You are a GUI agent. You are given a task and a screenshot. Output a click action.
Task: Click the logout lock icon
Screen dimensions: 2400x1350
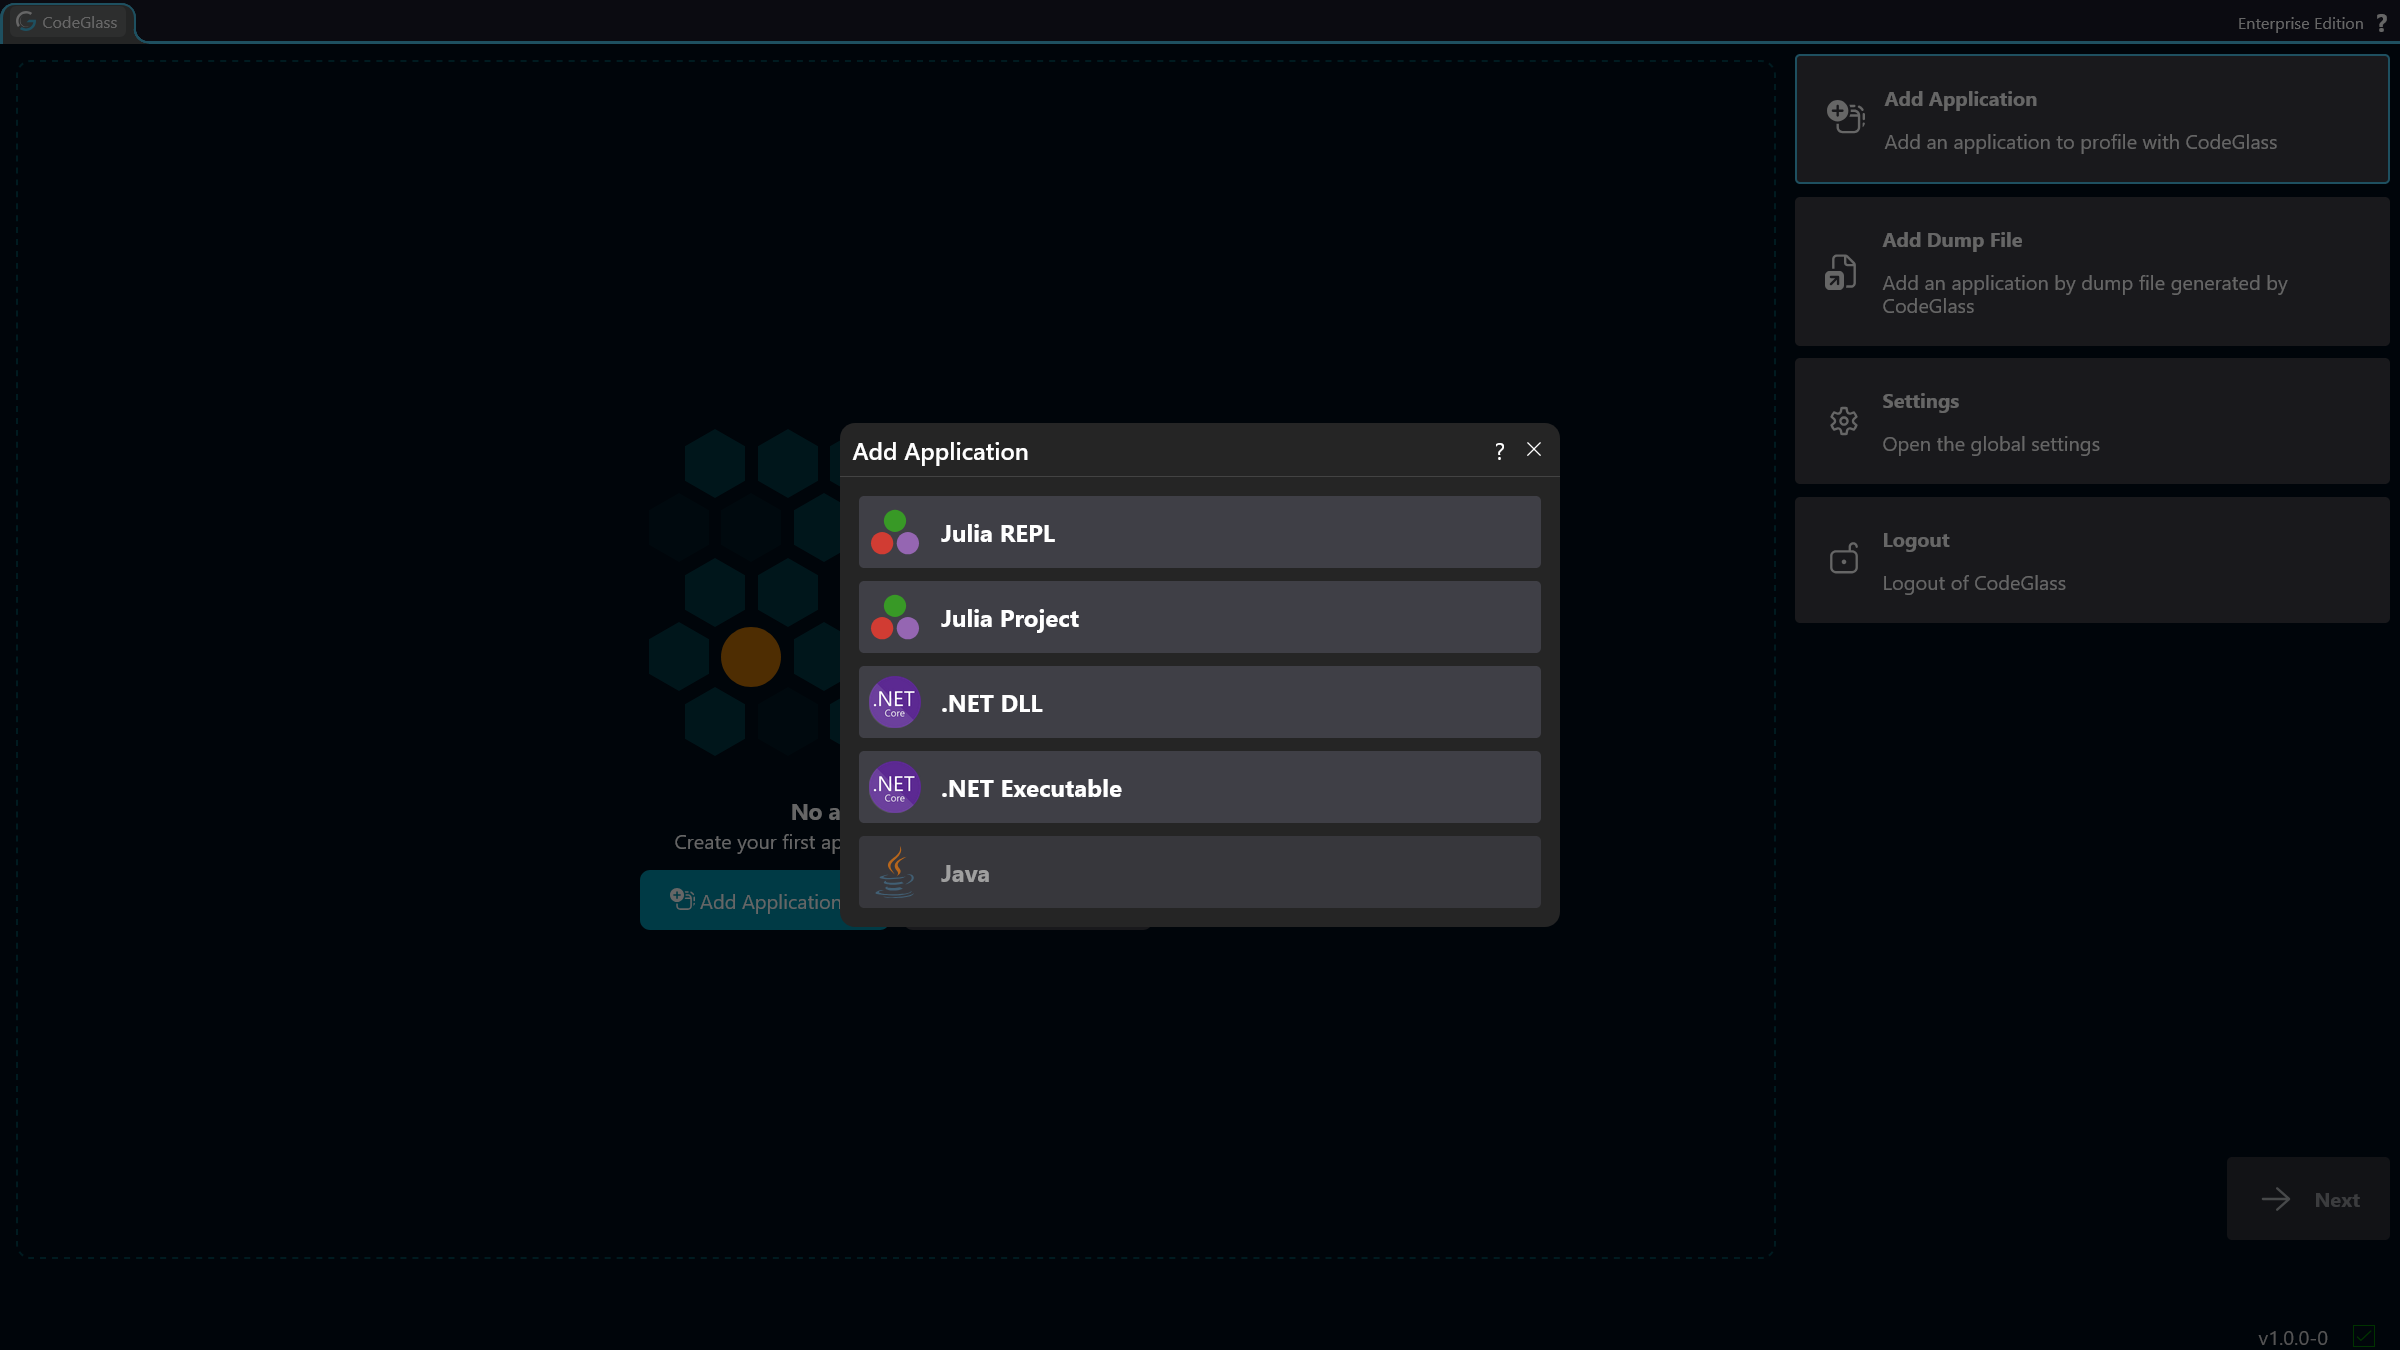click(x=1844, y=558)
